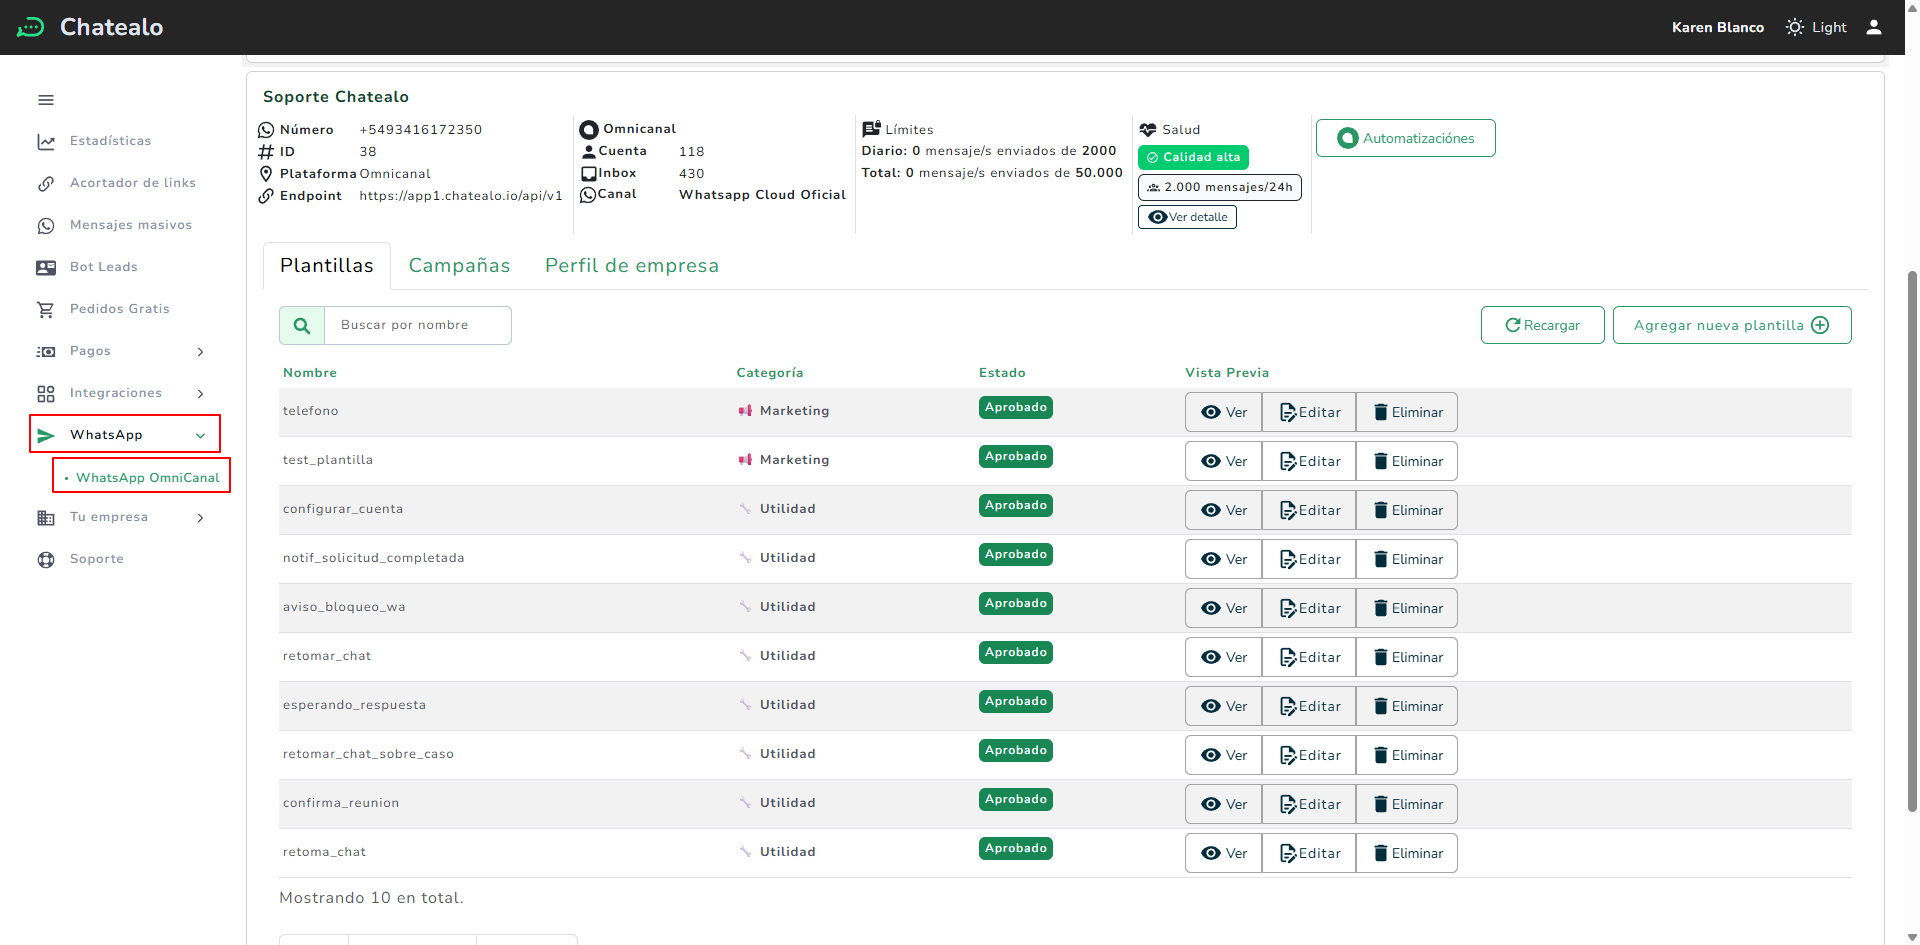Screen dimensions: 1920x945
Task: Open the Automatizaciónes button
Action: [x=1406, y=138]
